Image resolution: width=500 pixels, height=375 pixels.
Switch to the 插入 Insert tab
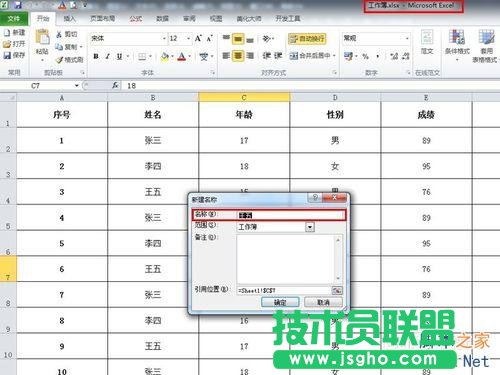coord(69,19)
